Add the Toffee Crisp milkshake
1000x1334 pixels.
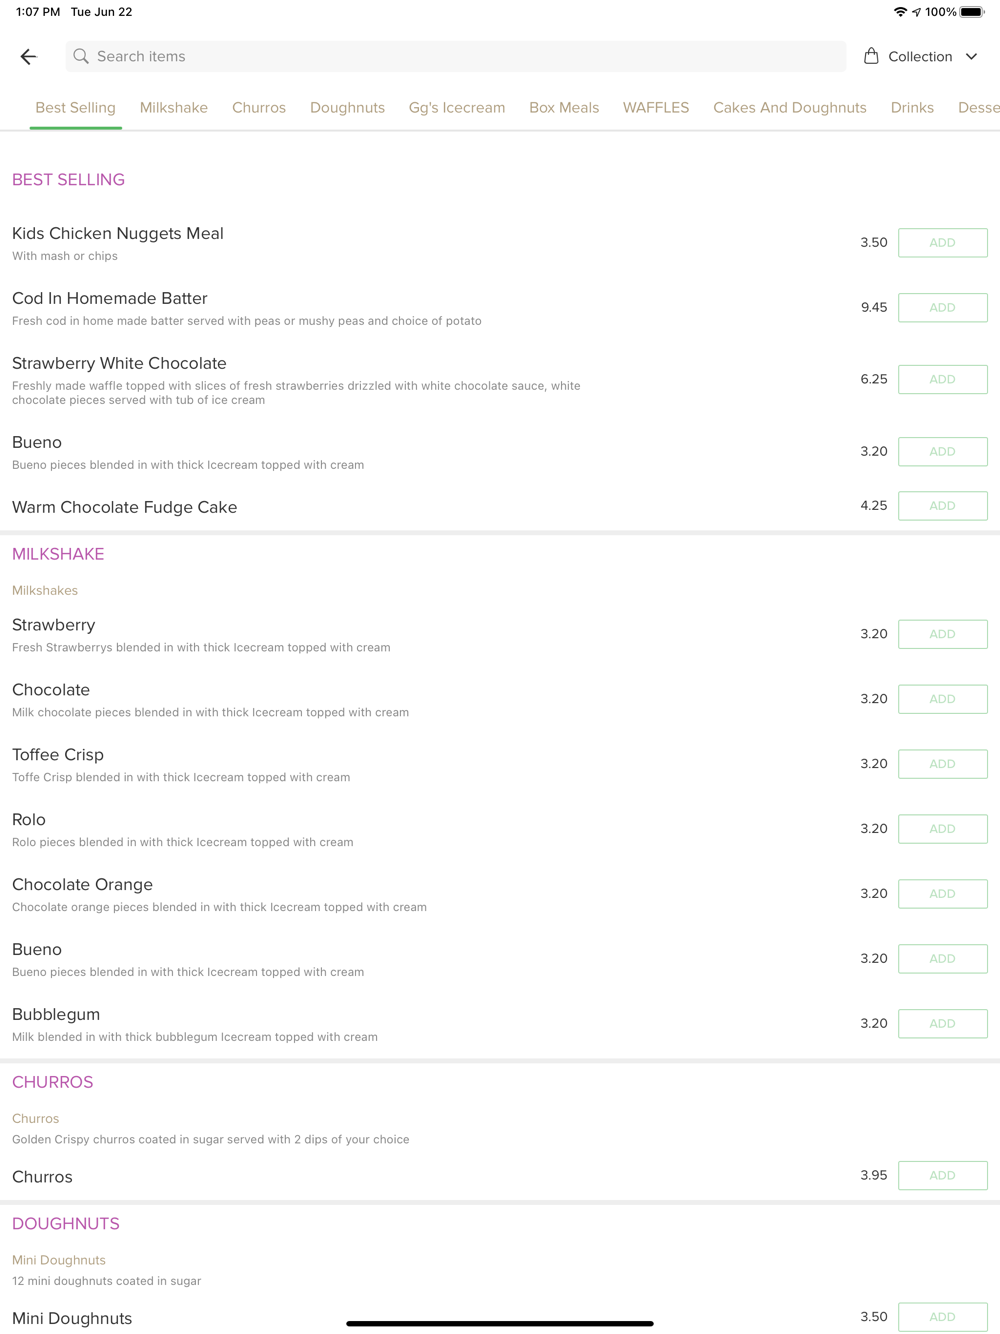pos(942,764)
